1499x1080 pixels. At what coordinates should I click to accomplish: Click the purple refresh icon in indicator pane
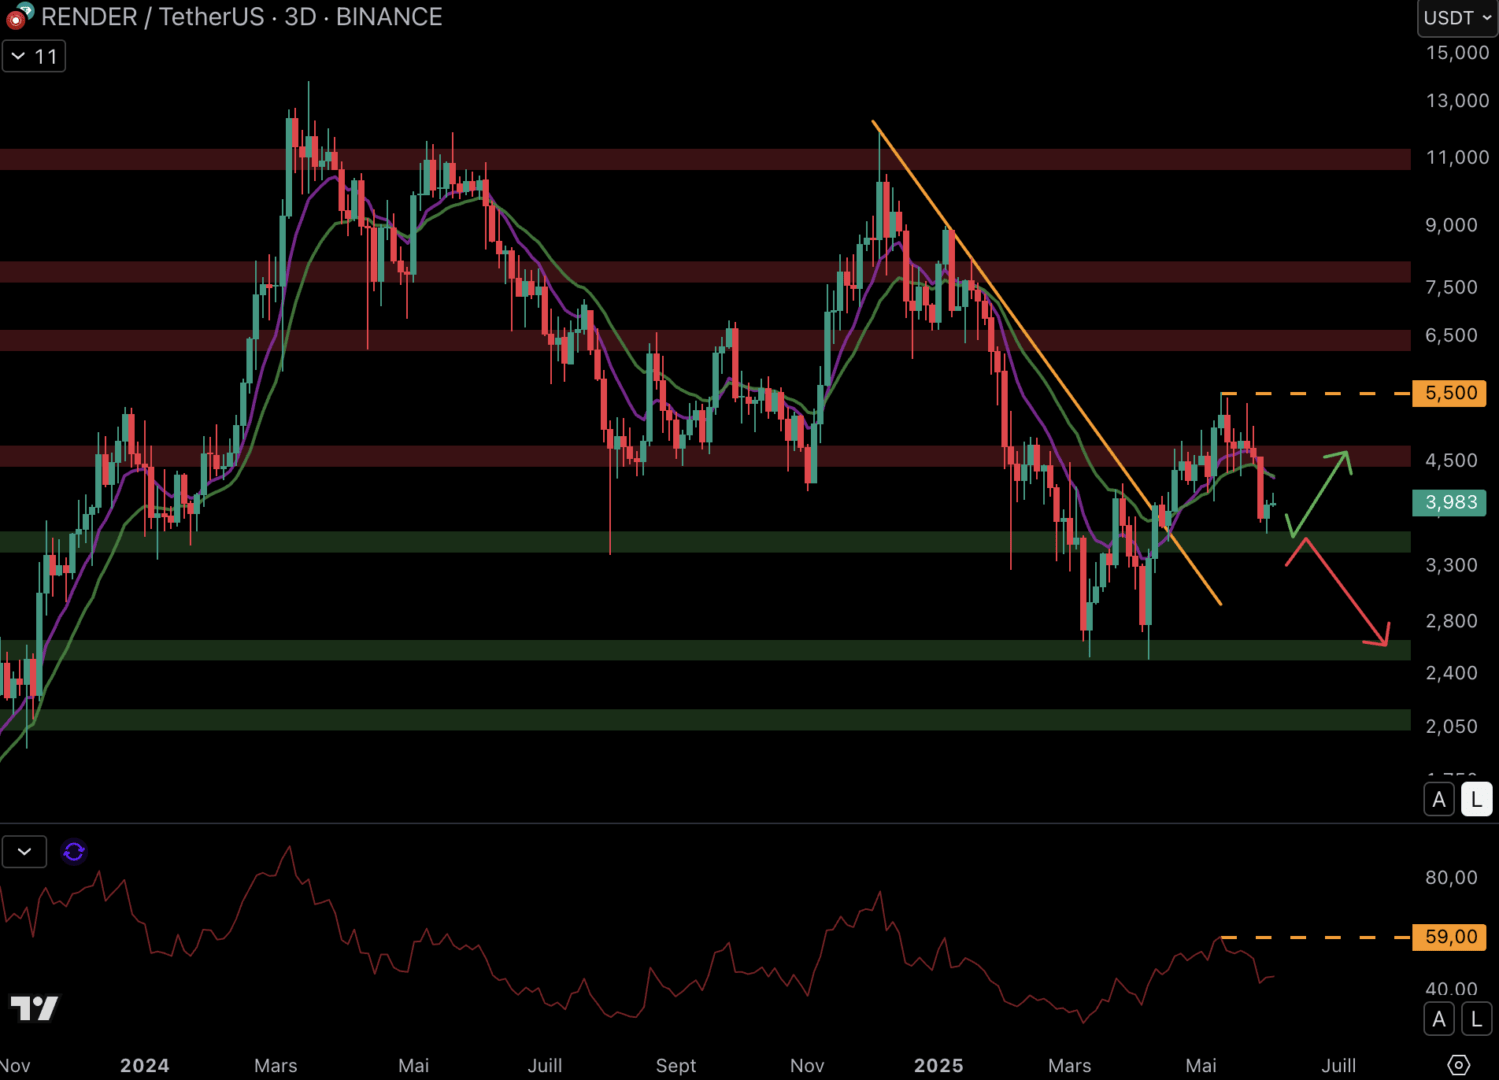[74, 852]
